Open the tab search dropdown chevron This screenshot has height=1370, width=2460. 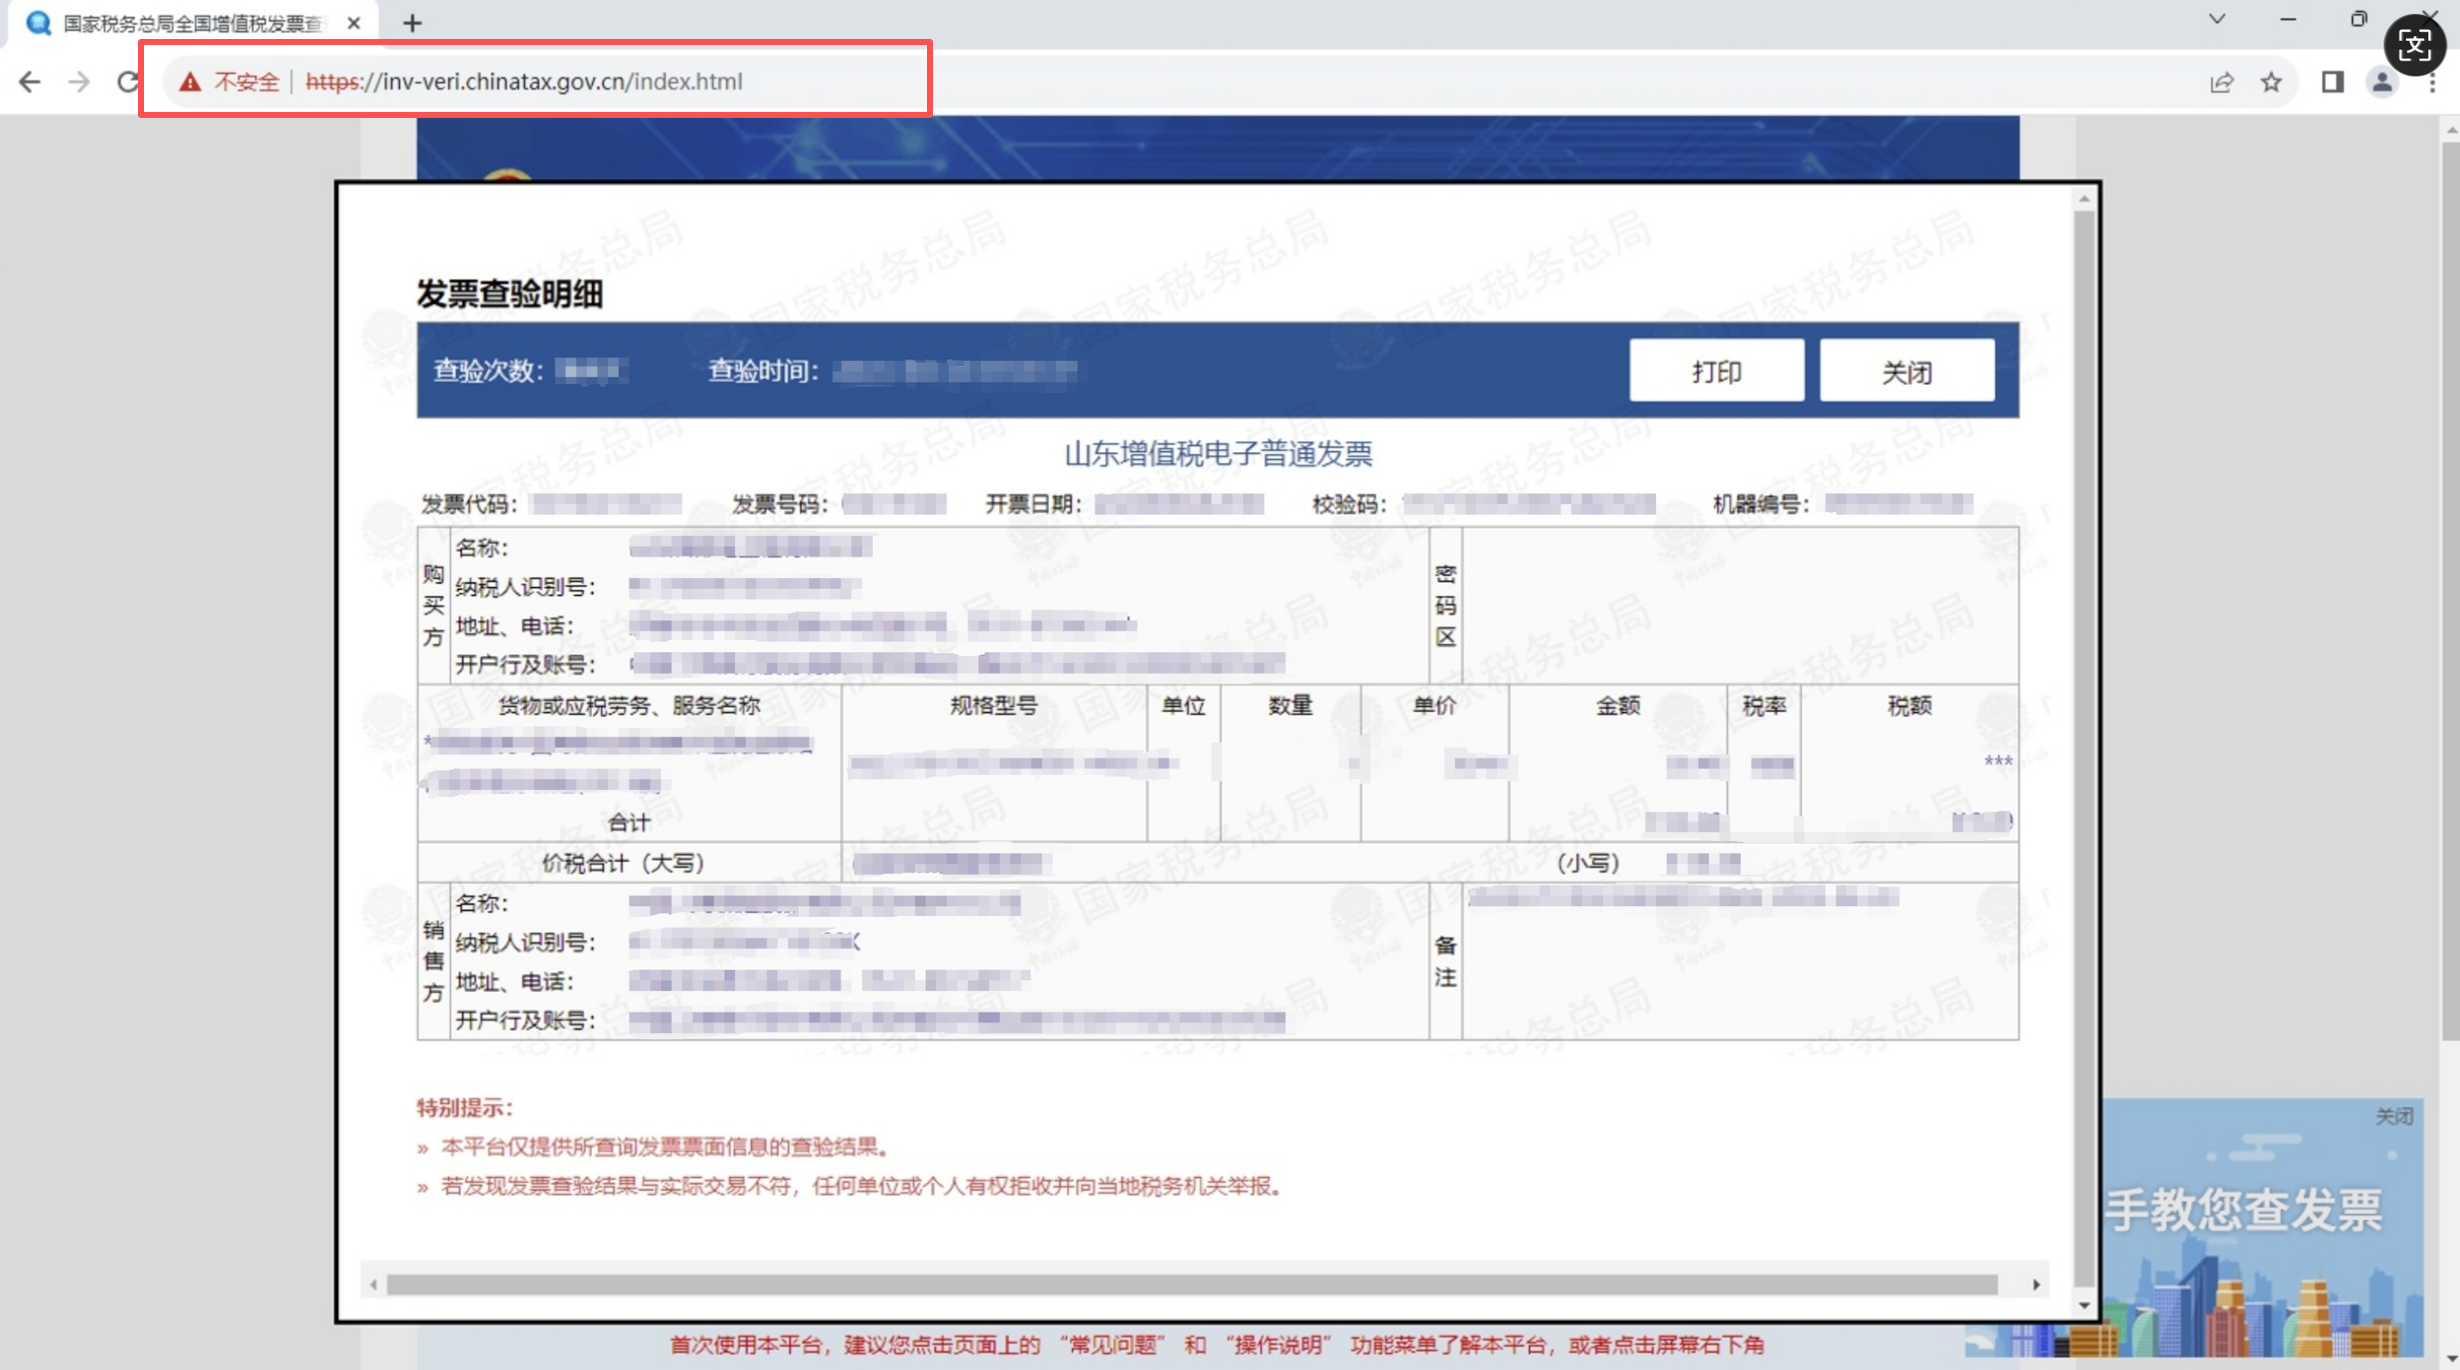pyautogui.click(x=2217, y=20)
